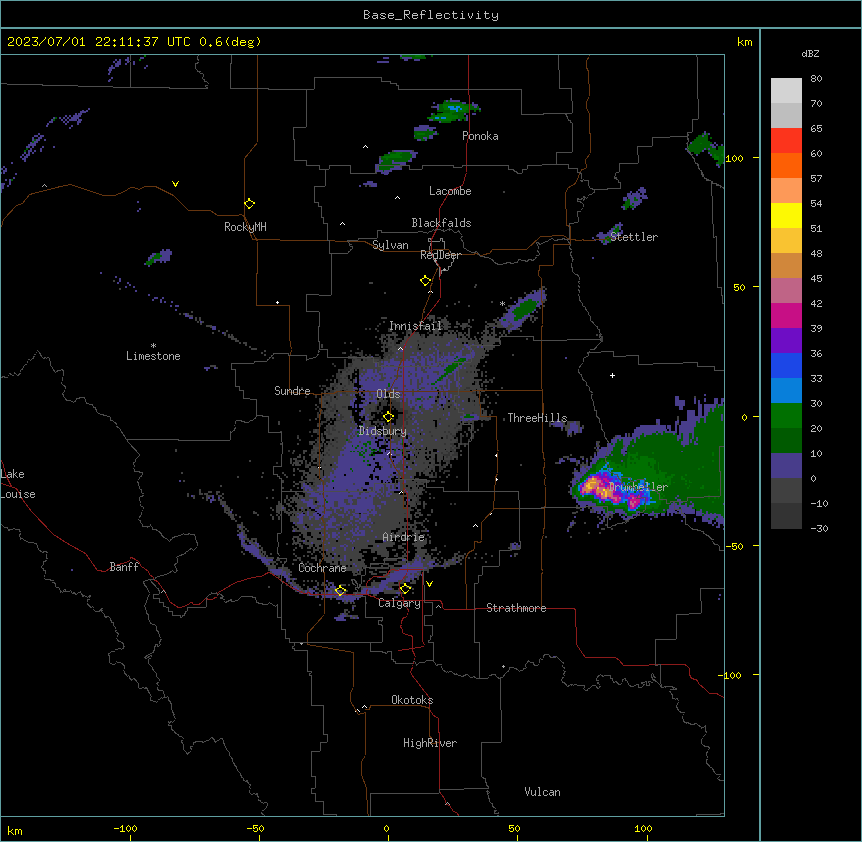The height and width of the screenshot is (842, 862).
Task: Pick the magenta 39-42 dBZ legend swatch
Action: [x=786, y=315]
